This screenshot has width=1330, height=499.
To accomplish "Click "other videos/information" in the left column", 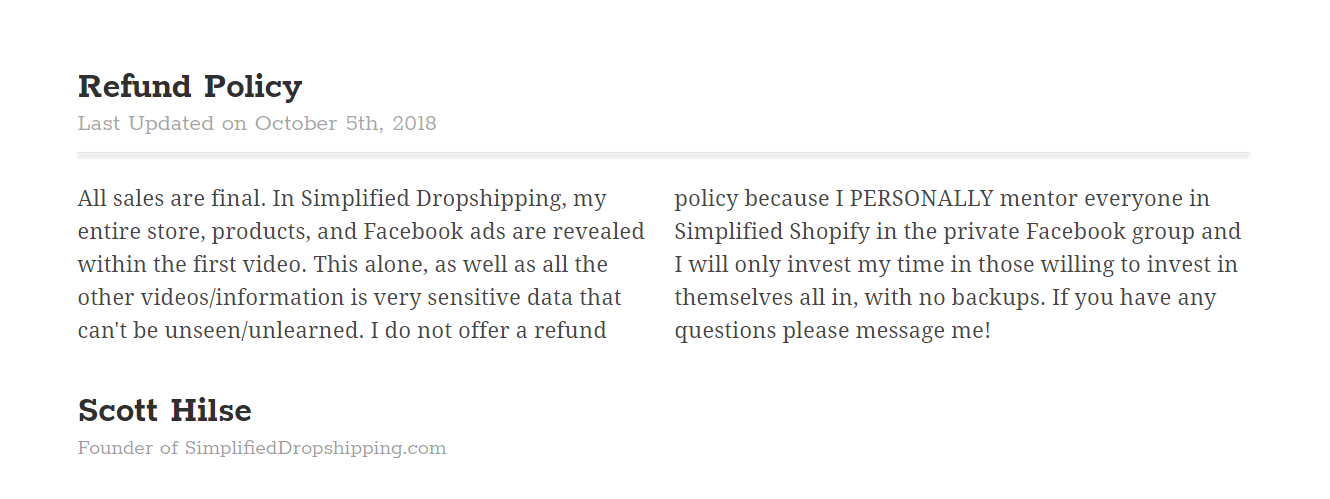I will coord(196,298).
